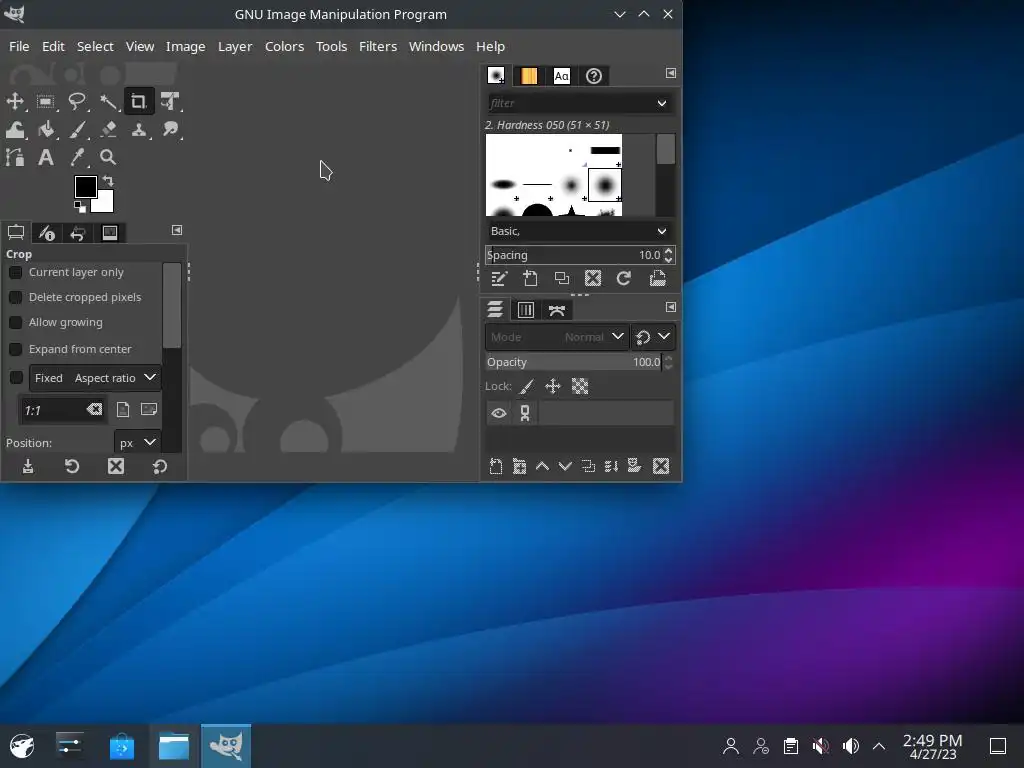Switch to the Fonts tab

pyautogui.click(x=562, y=76)
